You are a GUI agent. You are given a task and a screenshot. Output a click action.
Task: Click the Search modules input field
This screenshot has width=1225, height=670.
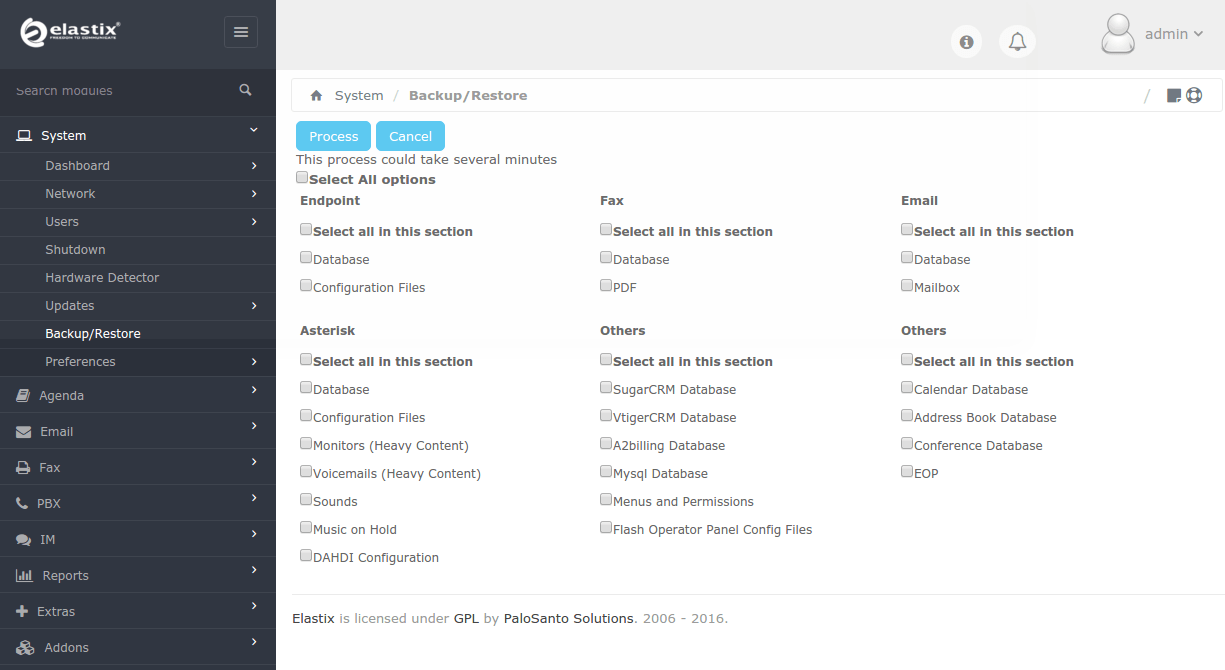coord(120,90)
